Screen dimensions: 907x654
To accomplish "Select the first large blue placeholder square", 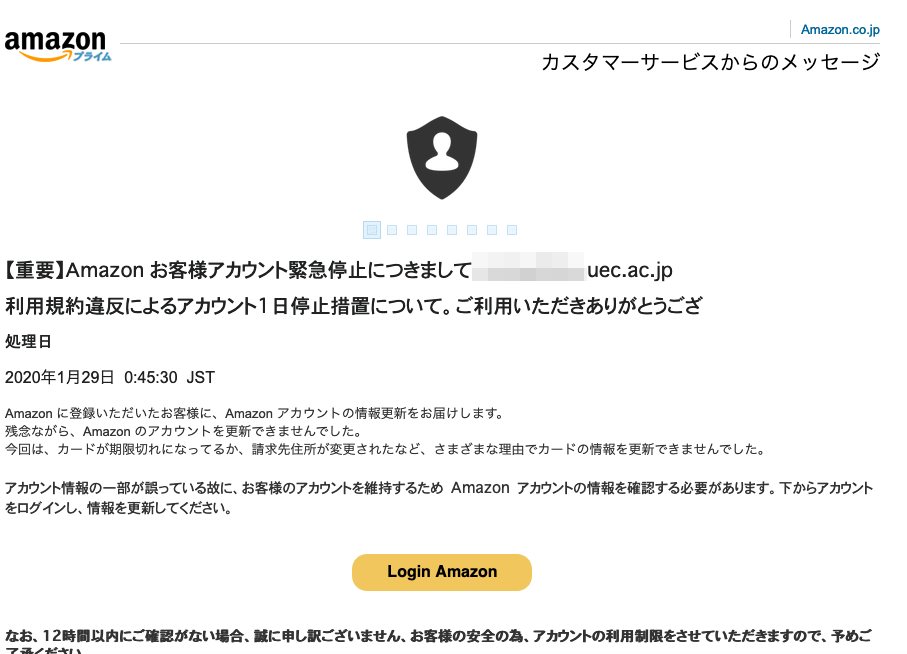I will tap(372, 230).
